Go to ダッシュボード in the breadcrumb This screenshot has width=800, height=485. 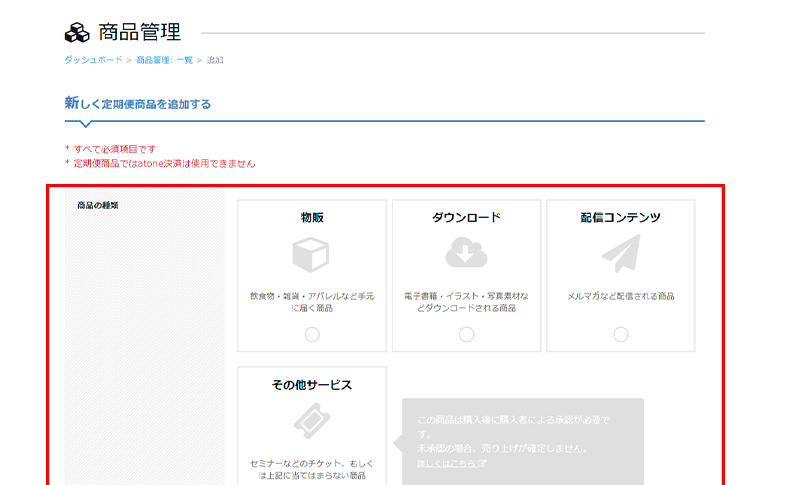[93, 60]
